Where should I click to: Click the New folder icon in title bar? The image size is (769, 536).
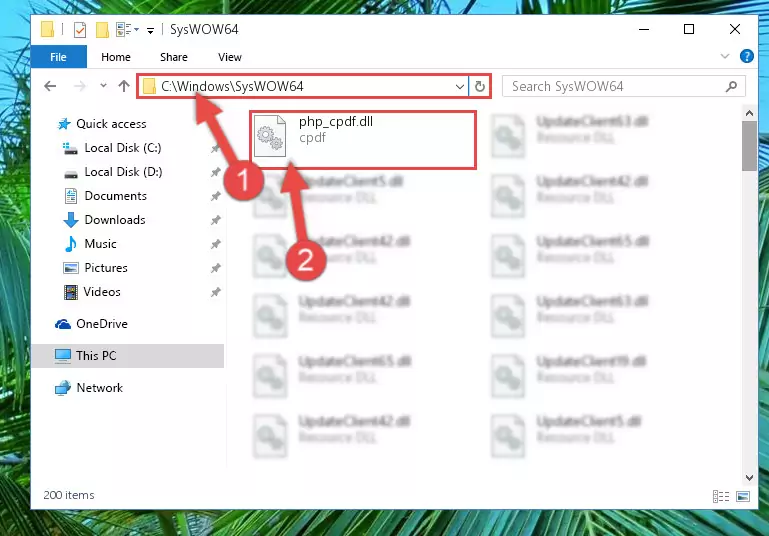click(x=102, y=30)
